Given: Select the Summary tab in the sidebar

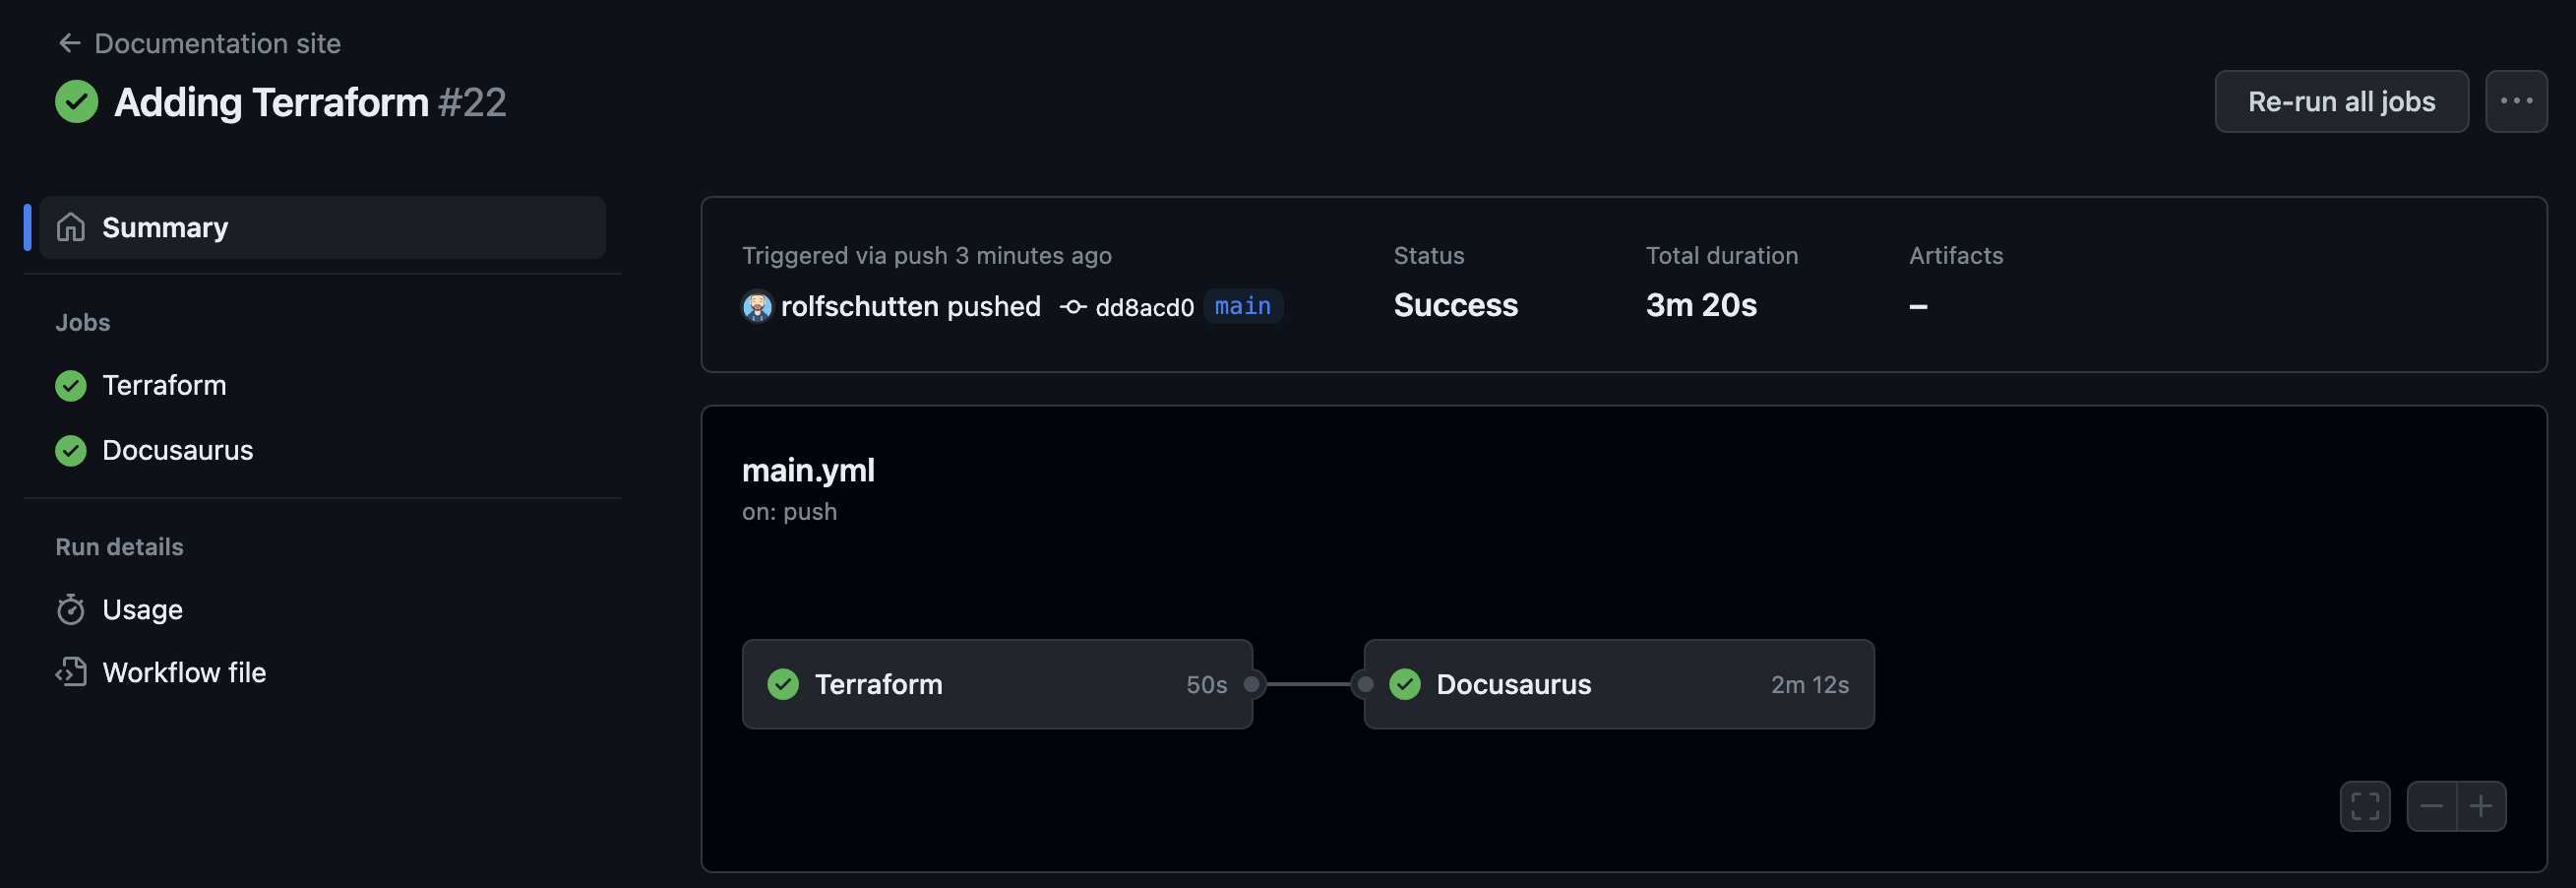Looking at the screenshot, I should [165, 228].
